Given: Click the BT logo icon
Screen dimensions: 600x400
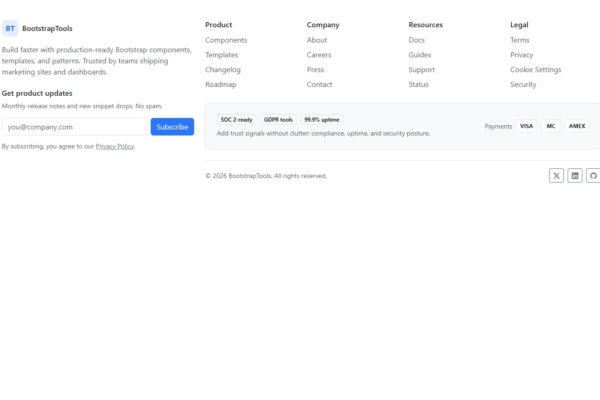Looking at the screenshot, I should (10, 28).
